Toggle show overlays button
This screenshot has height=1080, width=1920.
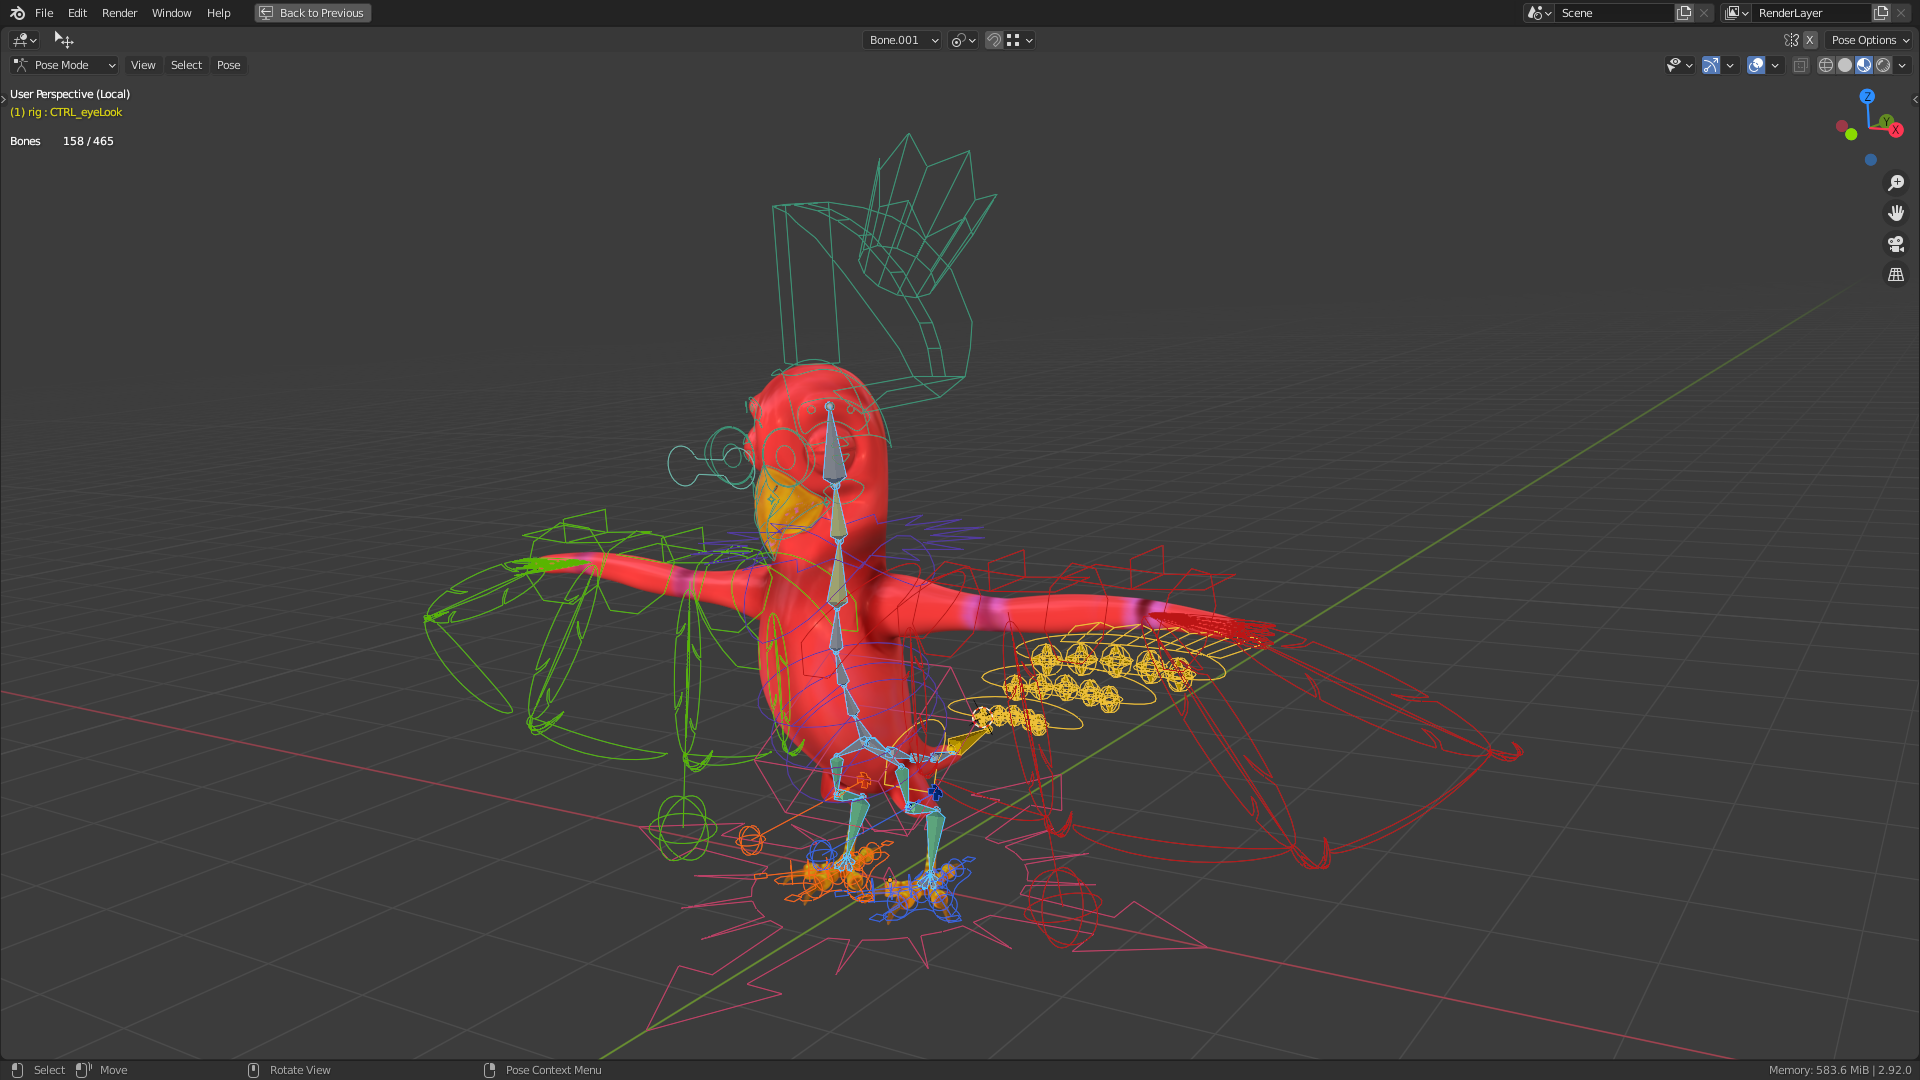click(1756, 65)
